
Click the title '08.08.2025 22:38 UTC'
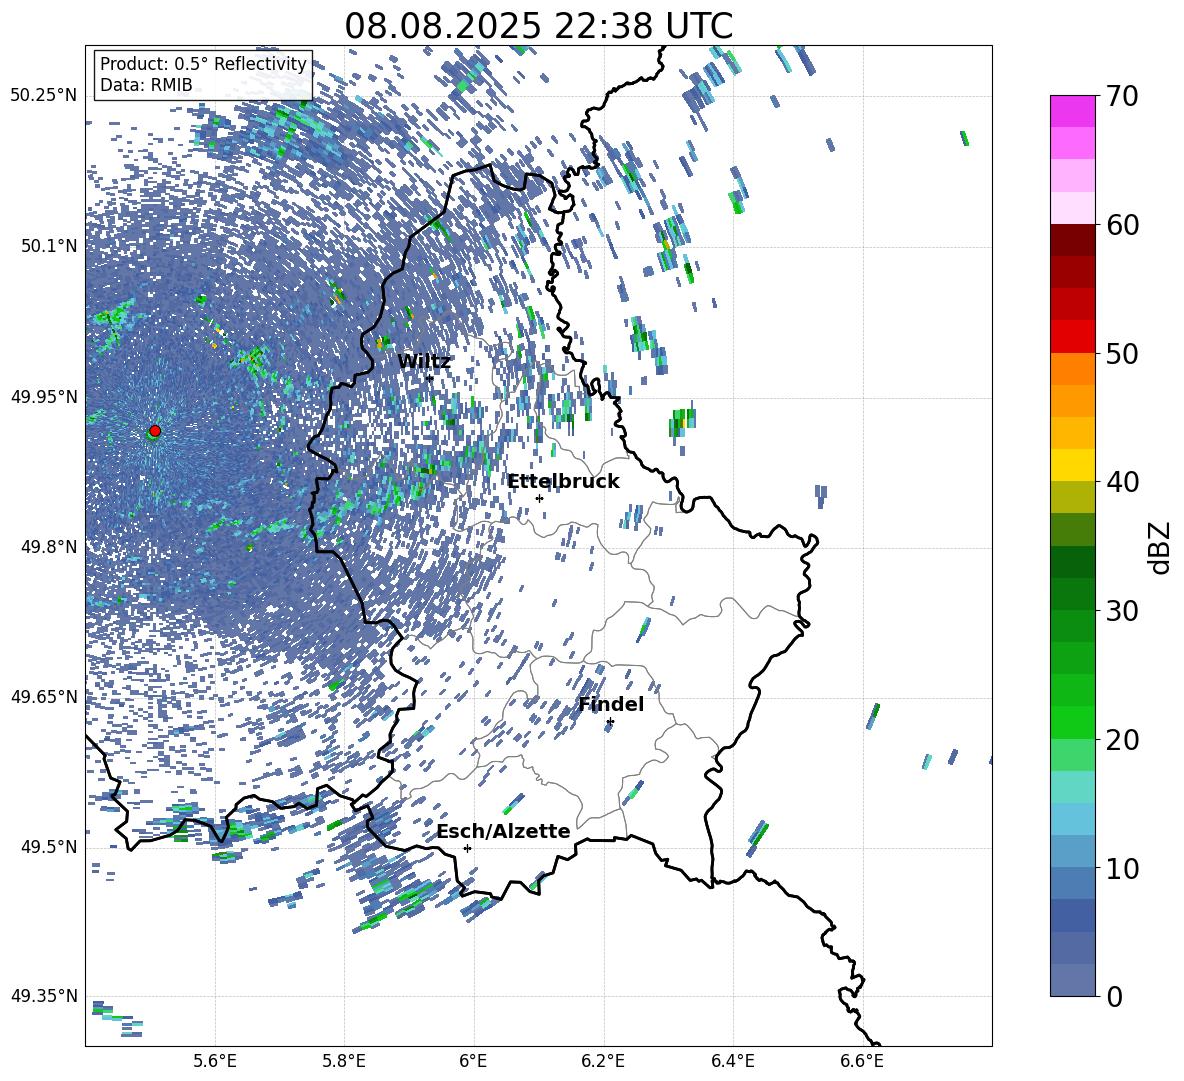[x=538, y=26]
